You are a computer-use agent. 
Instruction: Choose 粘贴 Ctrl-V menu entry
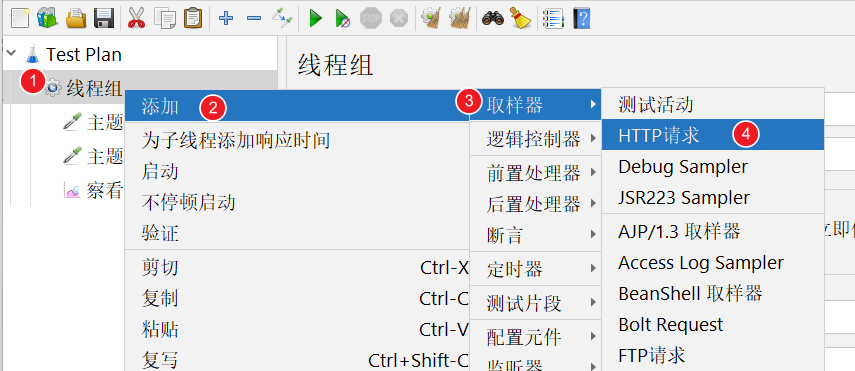(297, 330)
